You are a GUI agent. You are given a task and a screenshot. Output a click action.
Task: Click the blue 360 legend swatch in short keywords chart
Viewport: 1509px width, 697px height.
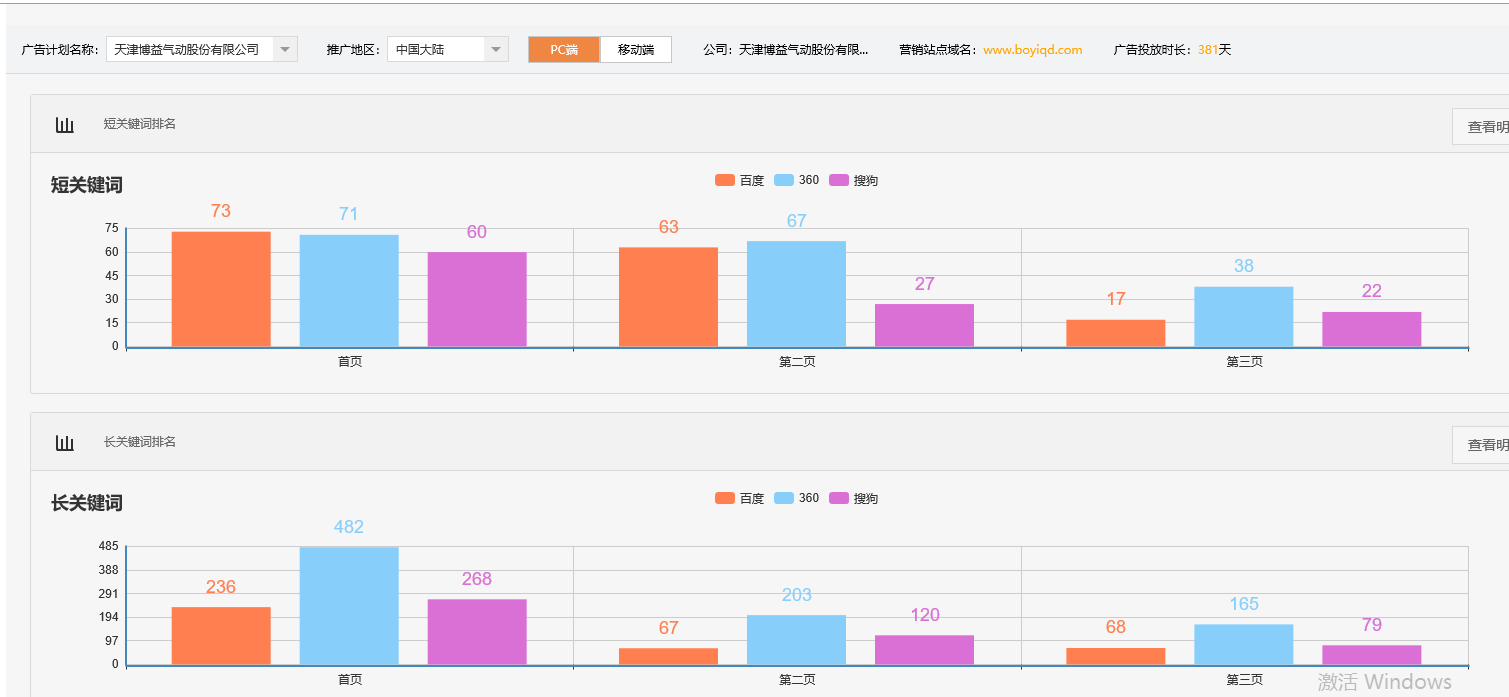[786, 180]
